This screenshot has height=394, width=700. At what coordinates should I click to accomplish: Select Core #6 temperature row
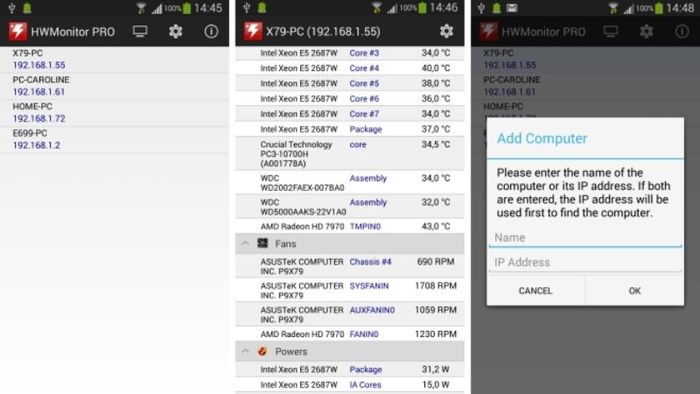[x=350, y=99]
